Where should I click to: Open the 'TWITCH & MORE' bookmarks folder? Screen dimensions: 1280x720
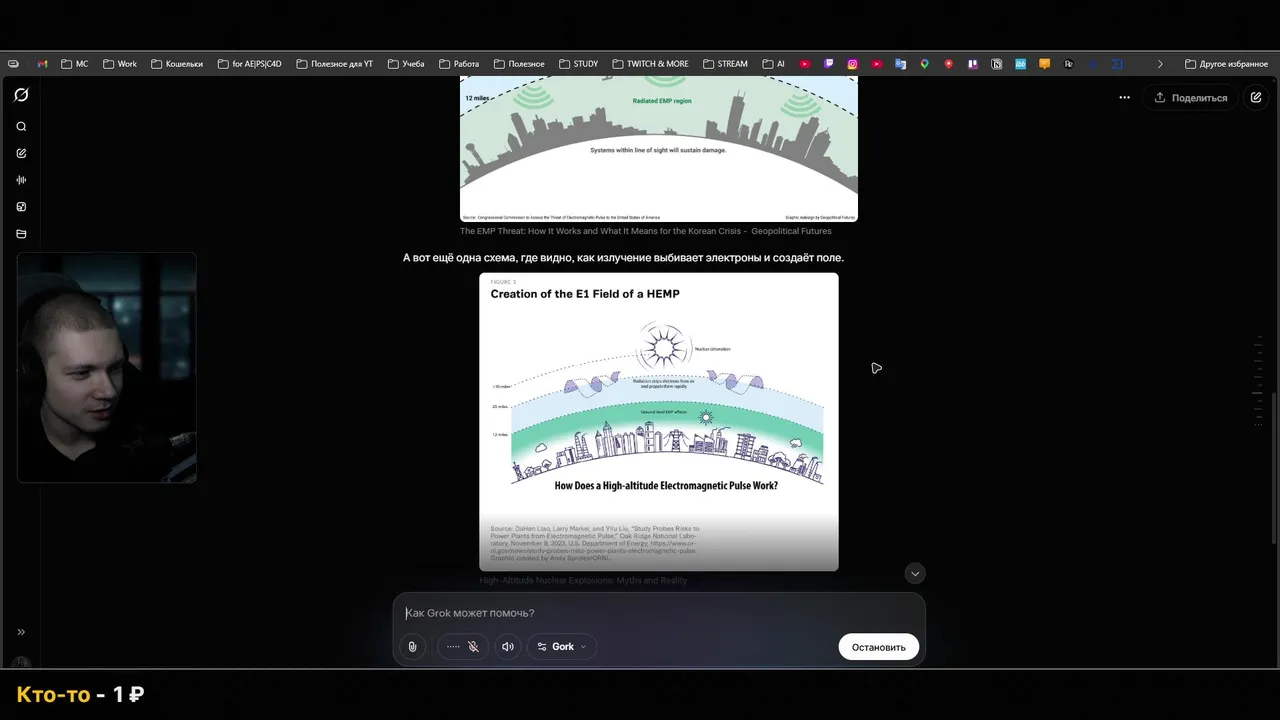(x=650, y=64)
